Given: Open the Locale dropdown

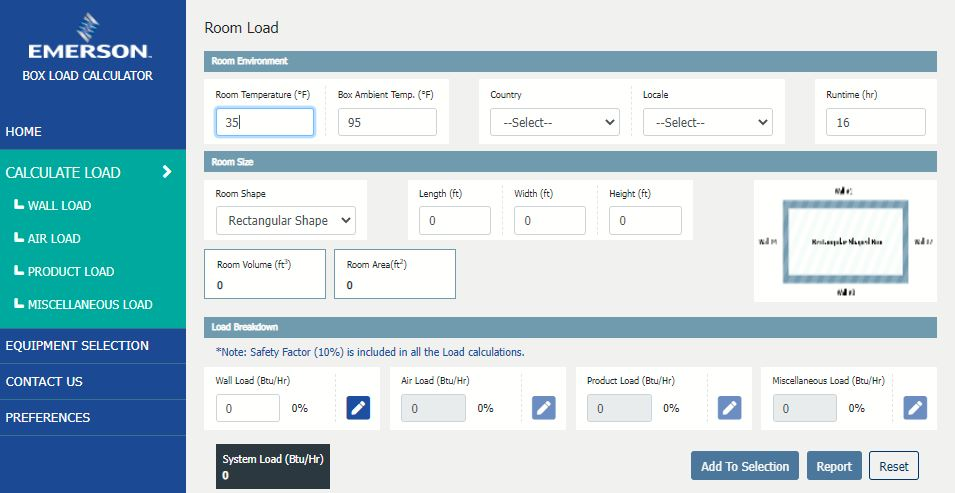Looking at the screenshot, I should point(707,122).
